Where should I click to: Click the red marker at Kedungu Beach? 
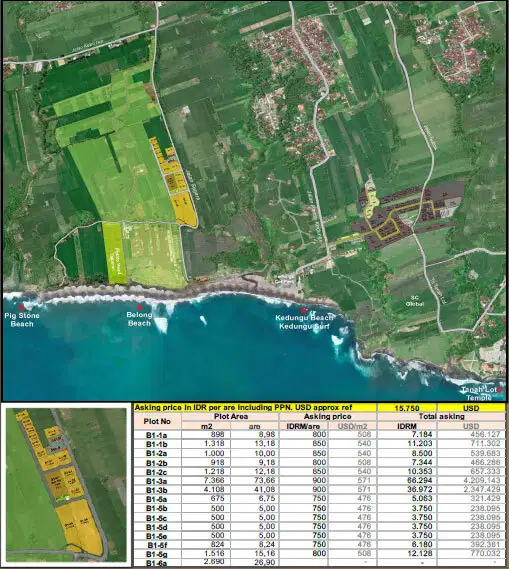tap(303, 311)
